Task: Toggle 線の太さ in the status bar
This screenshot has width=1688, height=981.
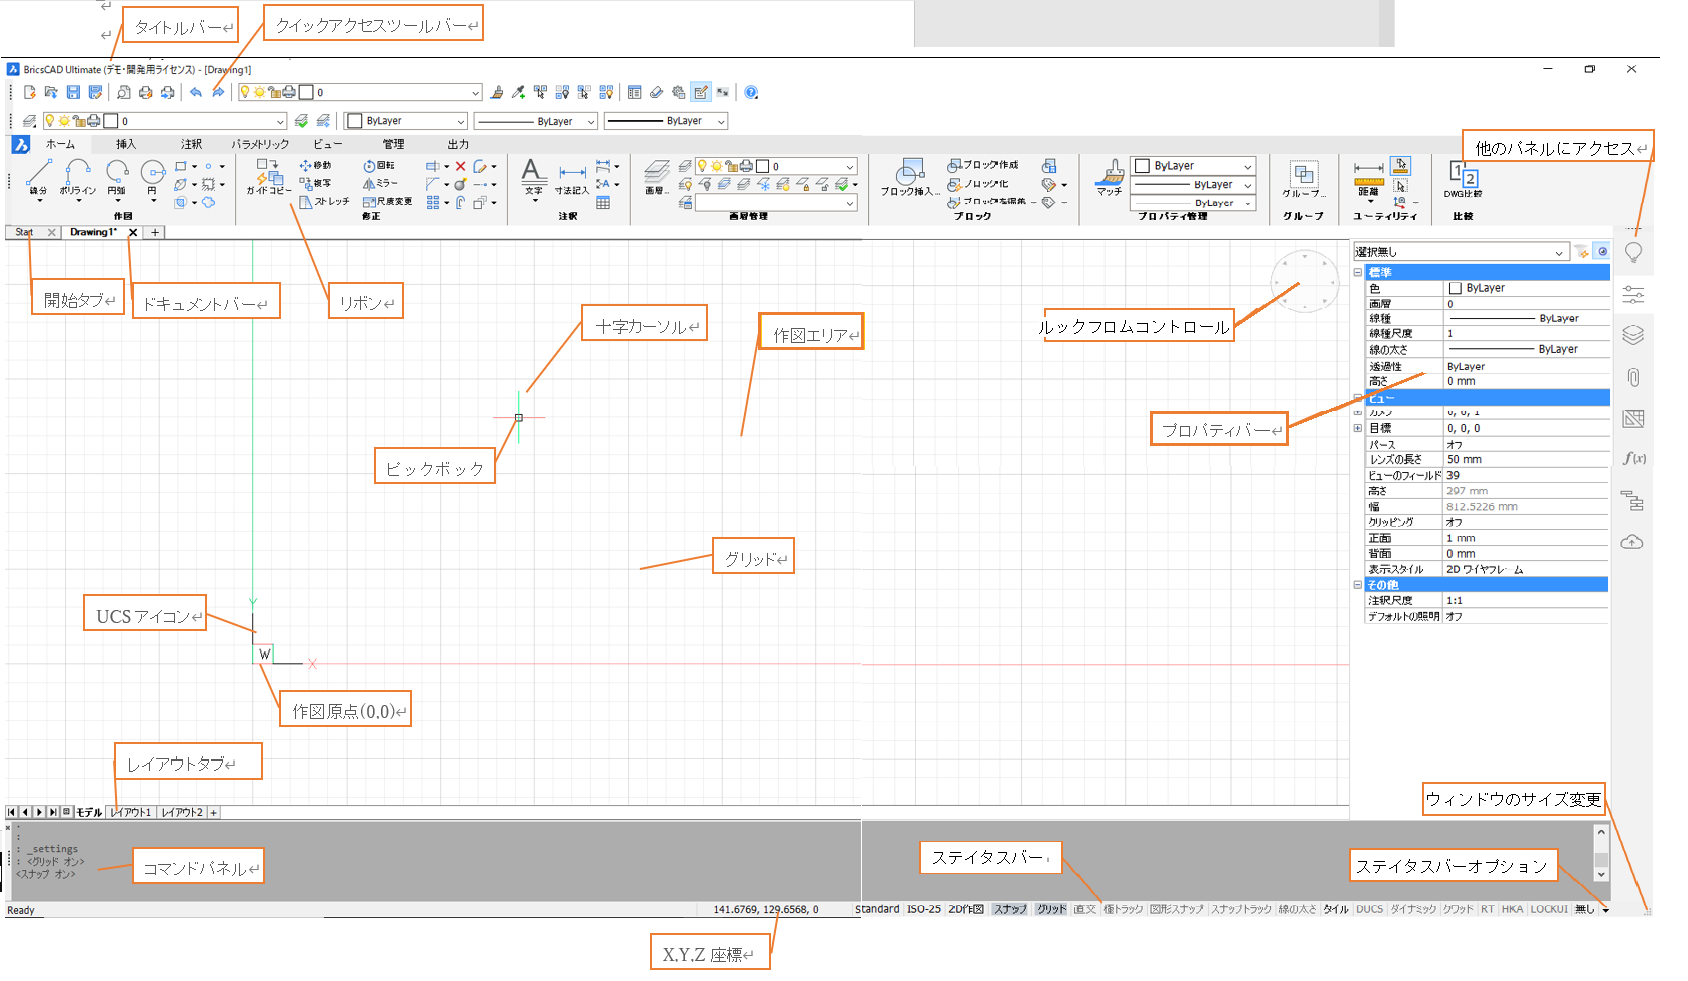Action: point(1297,909)
